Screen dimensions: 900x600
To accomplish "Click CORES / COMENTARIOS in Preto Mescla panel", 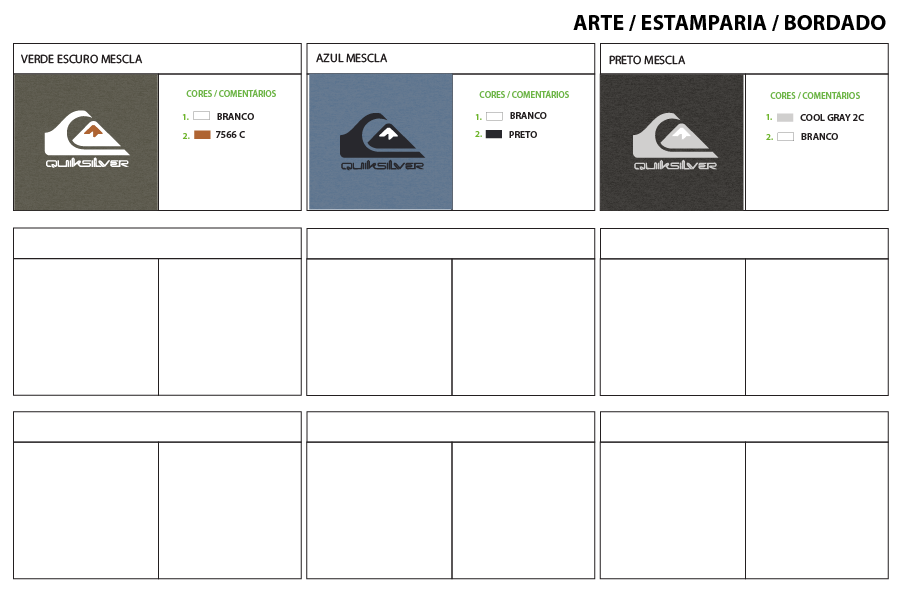I will [x=815, y=96].
